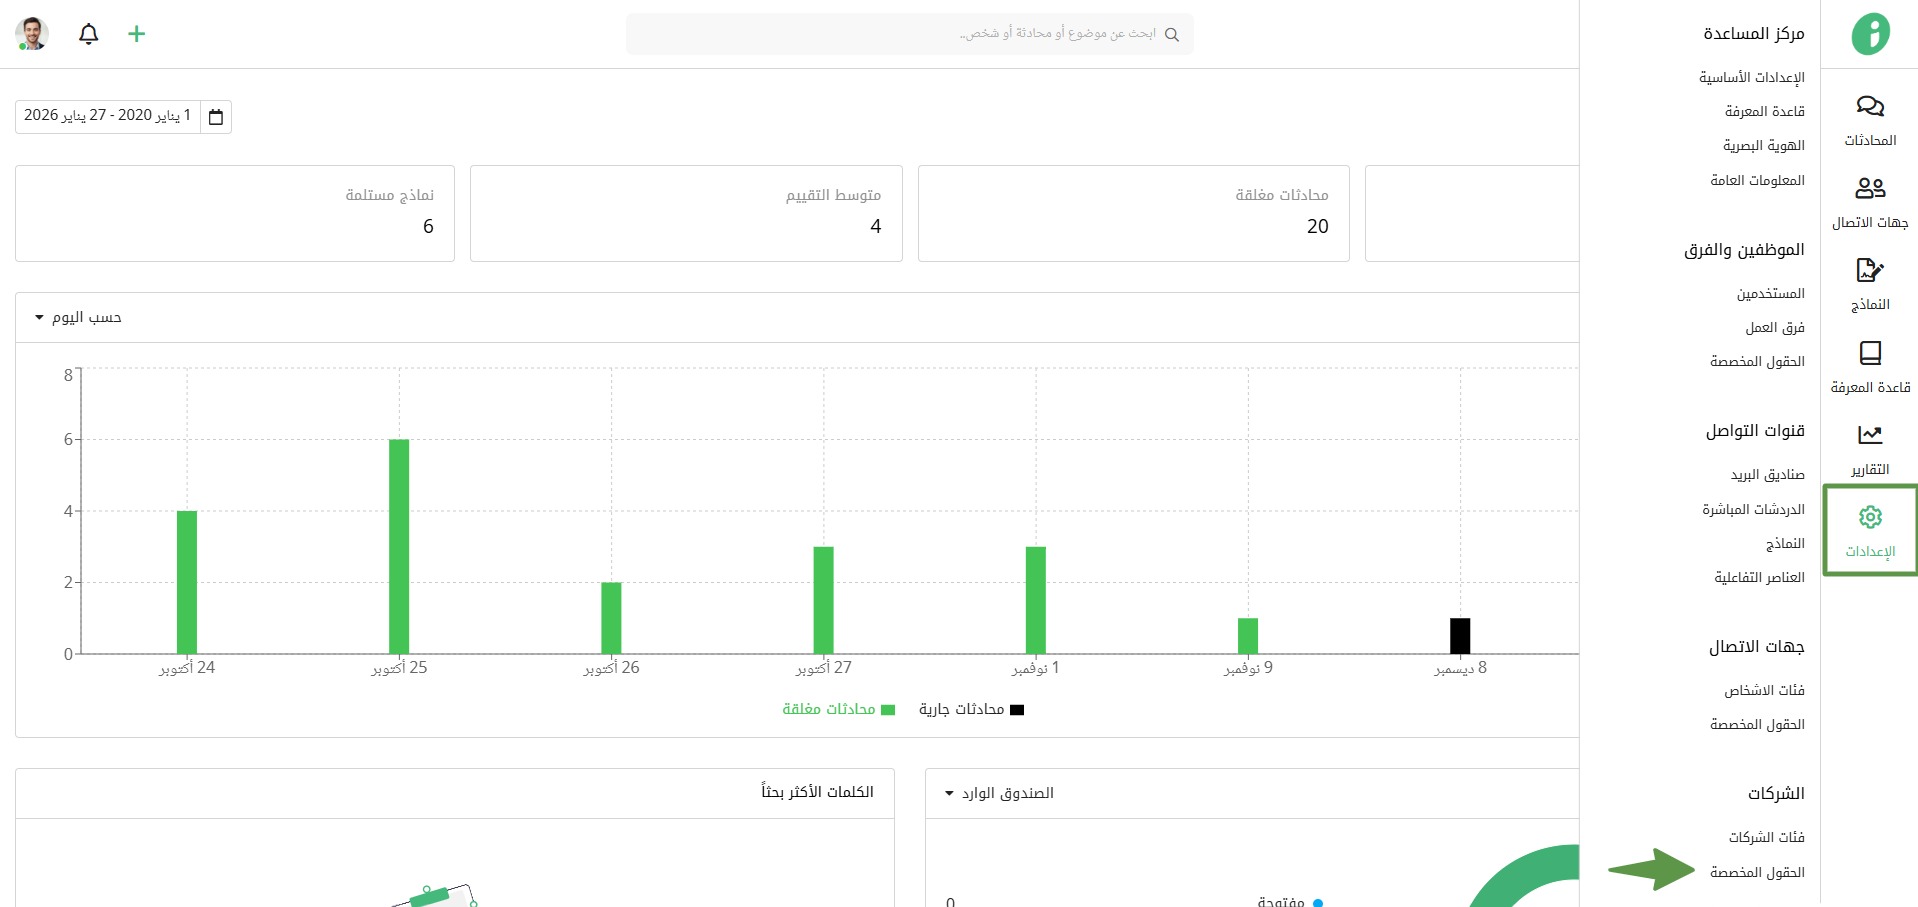The image size is (1918, 907).
Task: Open 'فرق العمل' teams link
Action: pyautogui.click(x=1774, y=327)
